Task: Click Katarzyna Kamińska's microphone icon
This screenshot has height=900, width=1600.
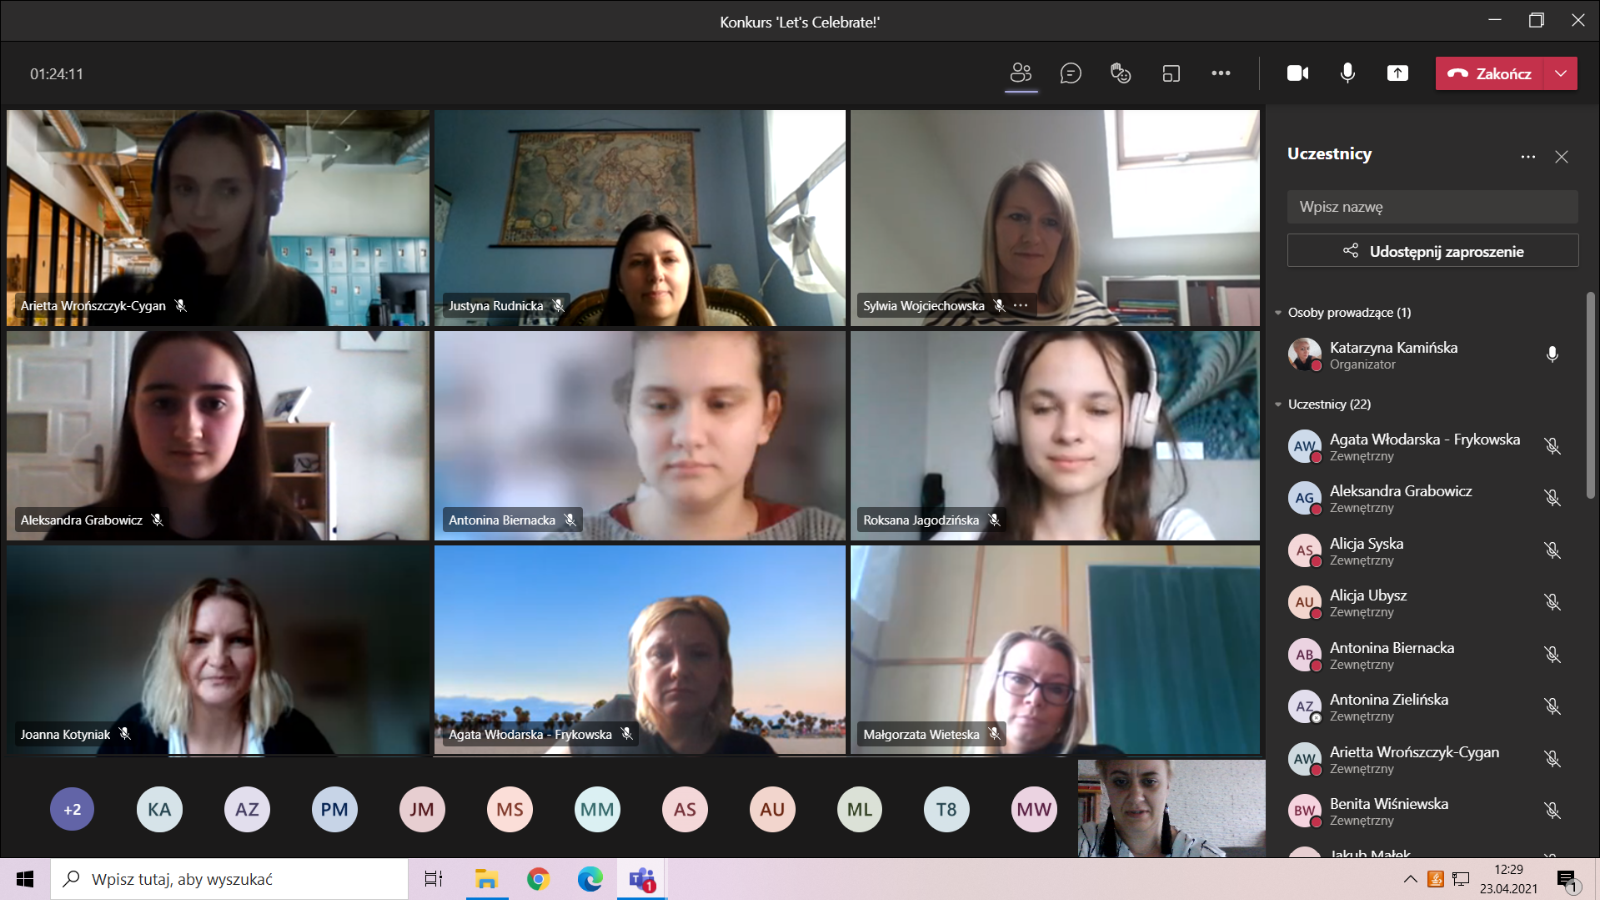Action: tap(1552, 354)
